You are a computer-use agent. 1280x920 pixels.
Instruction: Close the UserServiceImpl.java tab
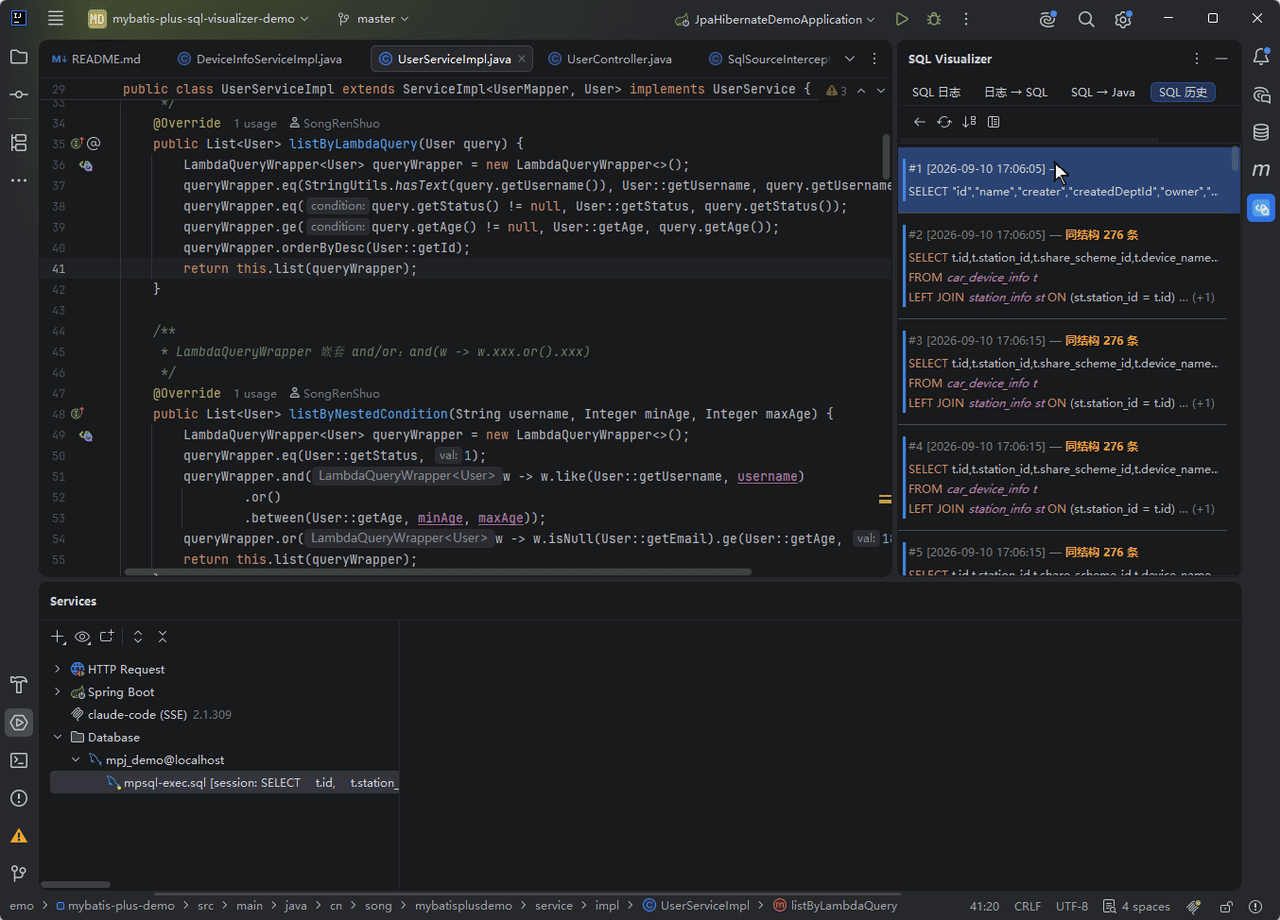(x=524, y=59)
